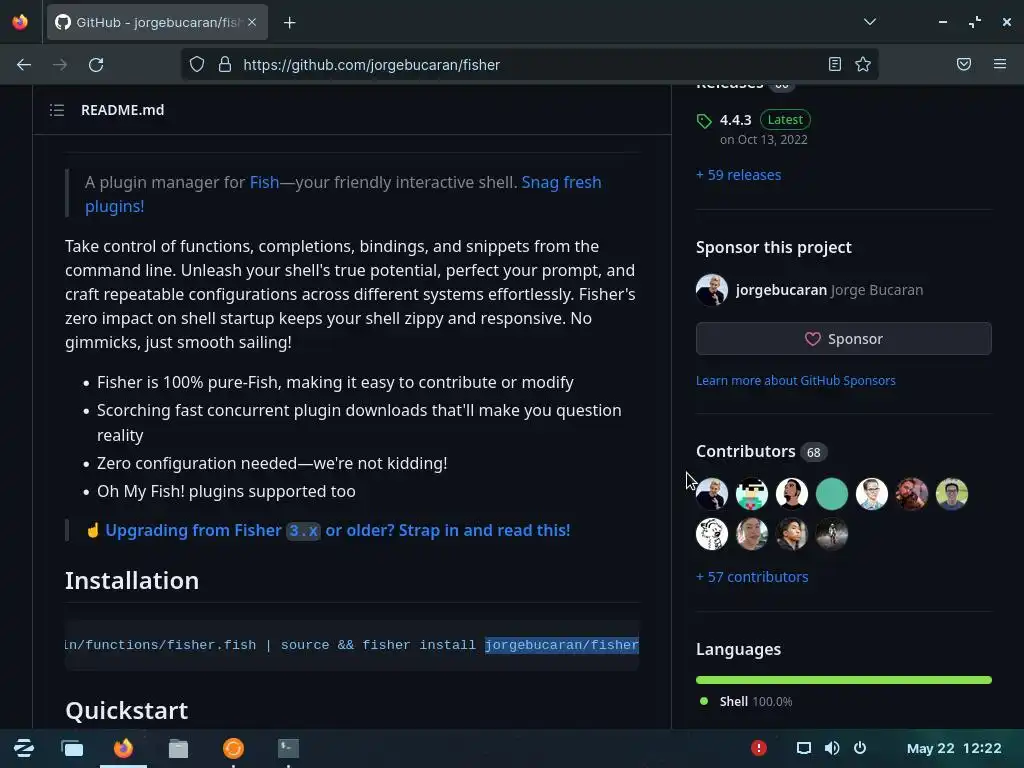Click the Quickstart heading
Image resolution: width=1024 pixels, height=768 pixels.
pos(127,711)
